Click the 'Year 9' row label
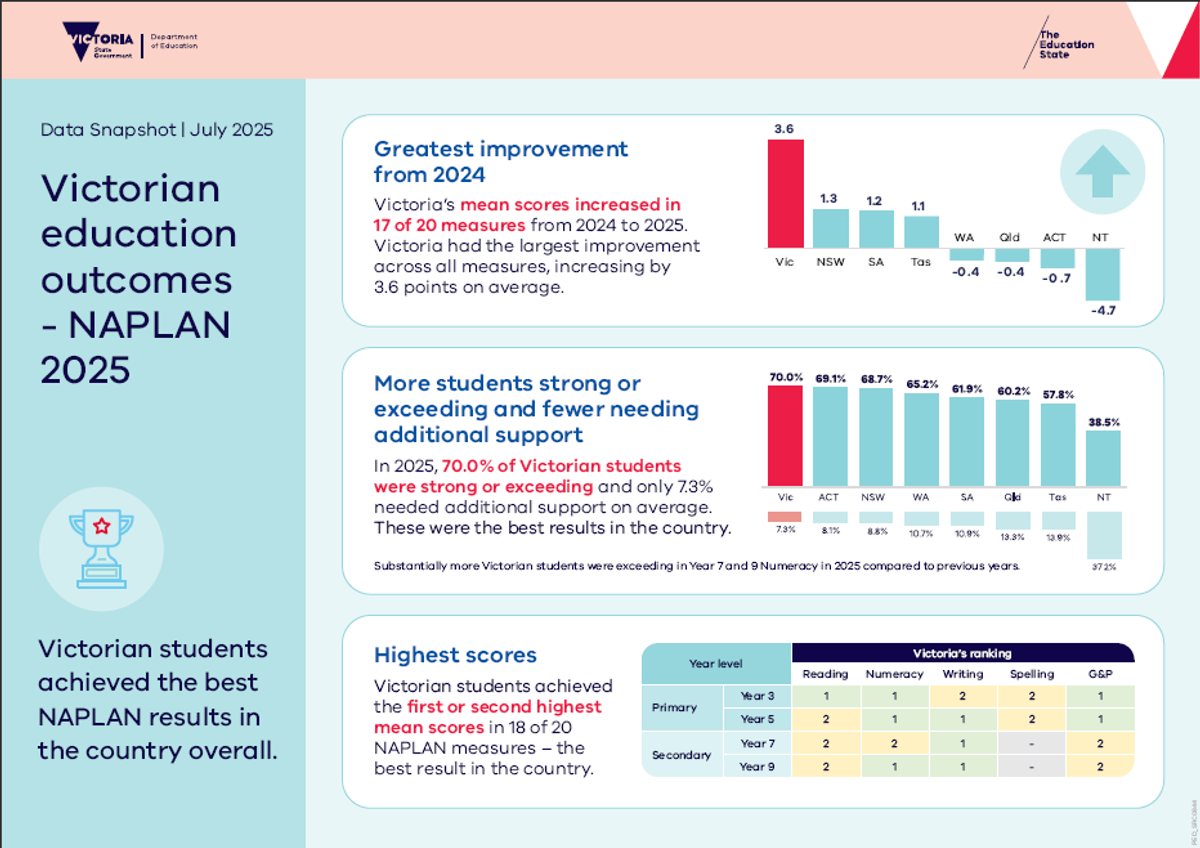Image resolution: width=1200 pixels, height=848 pixels. tap(757, 766)
